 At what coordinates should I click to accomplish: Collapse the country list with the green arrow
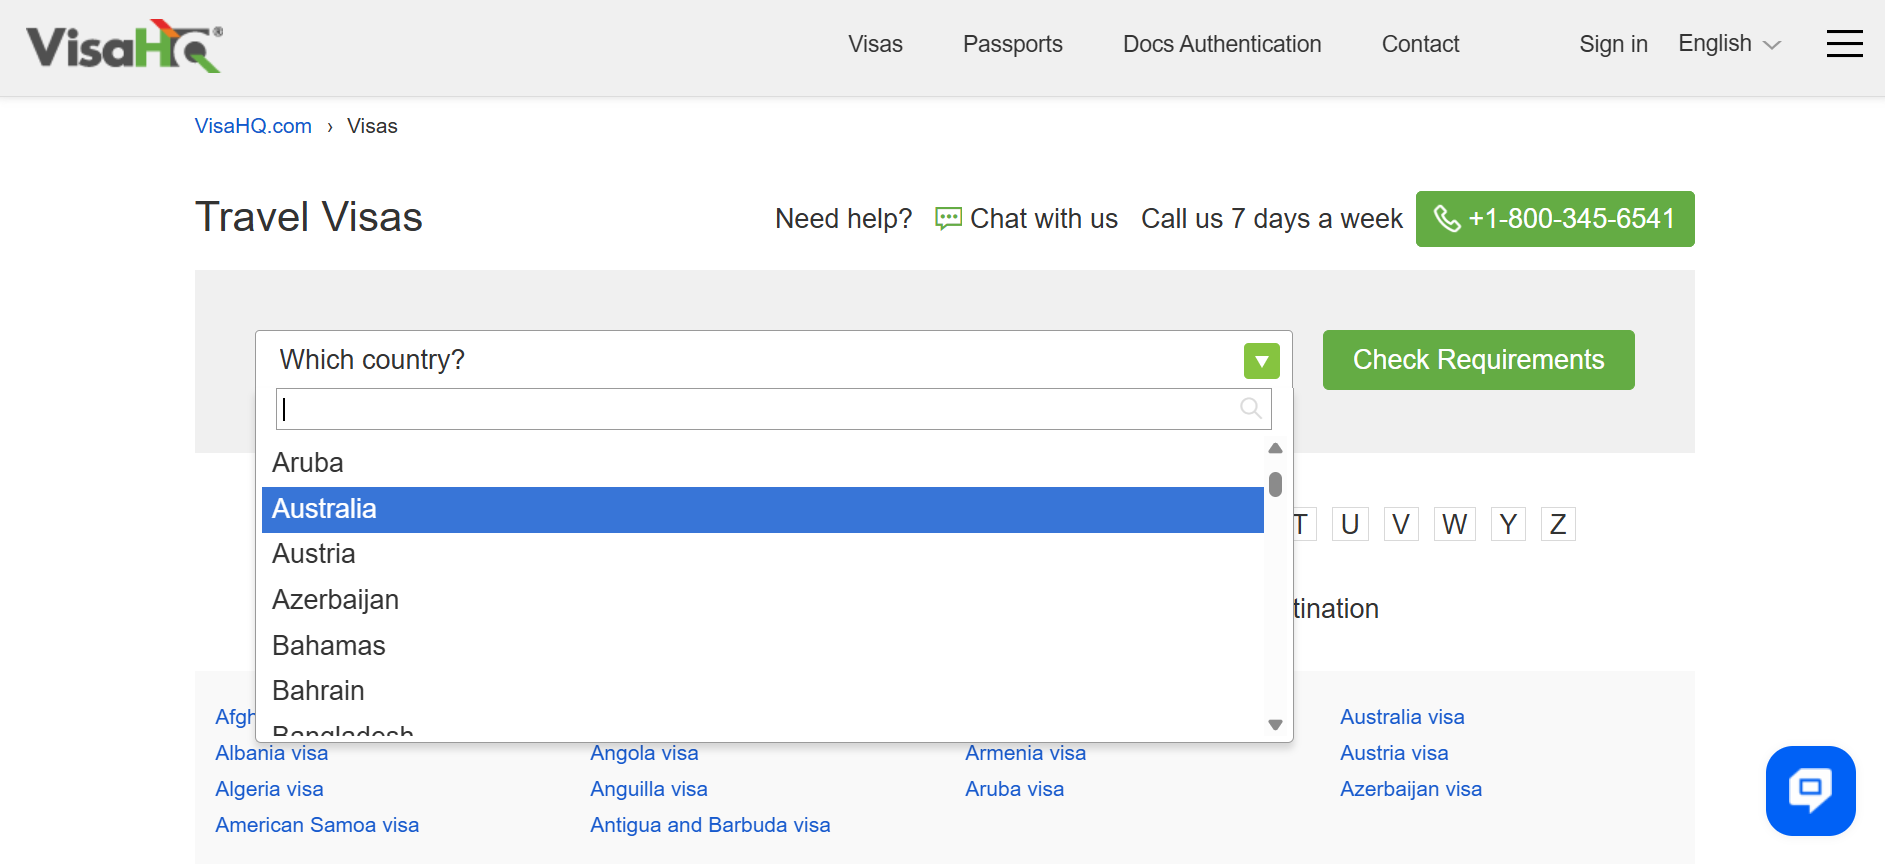1262,361
